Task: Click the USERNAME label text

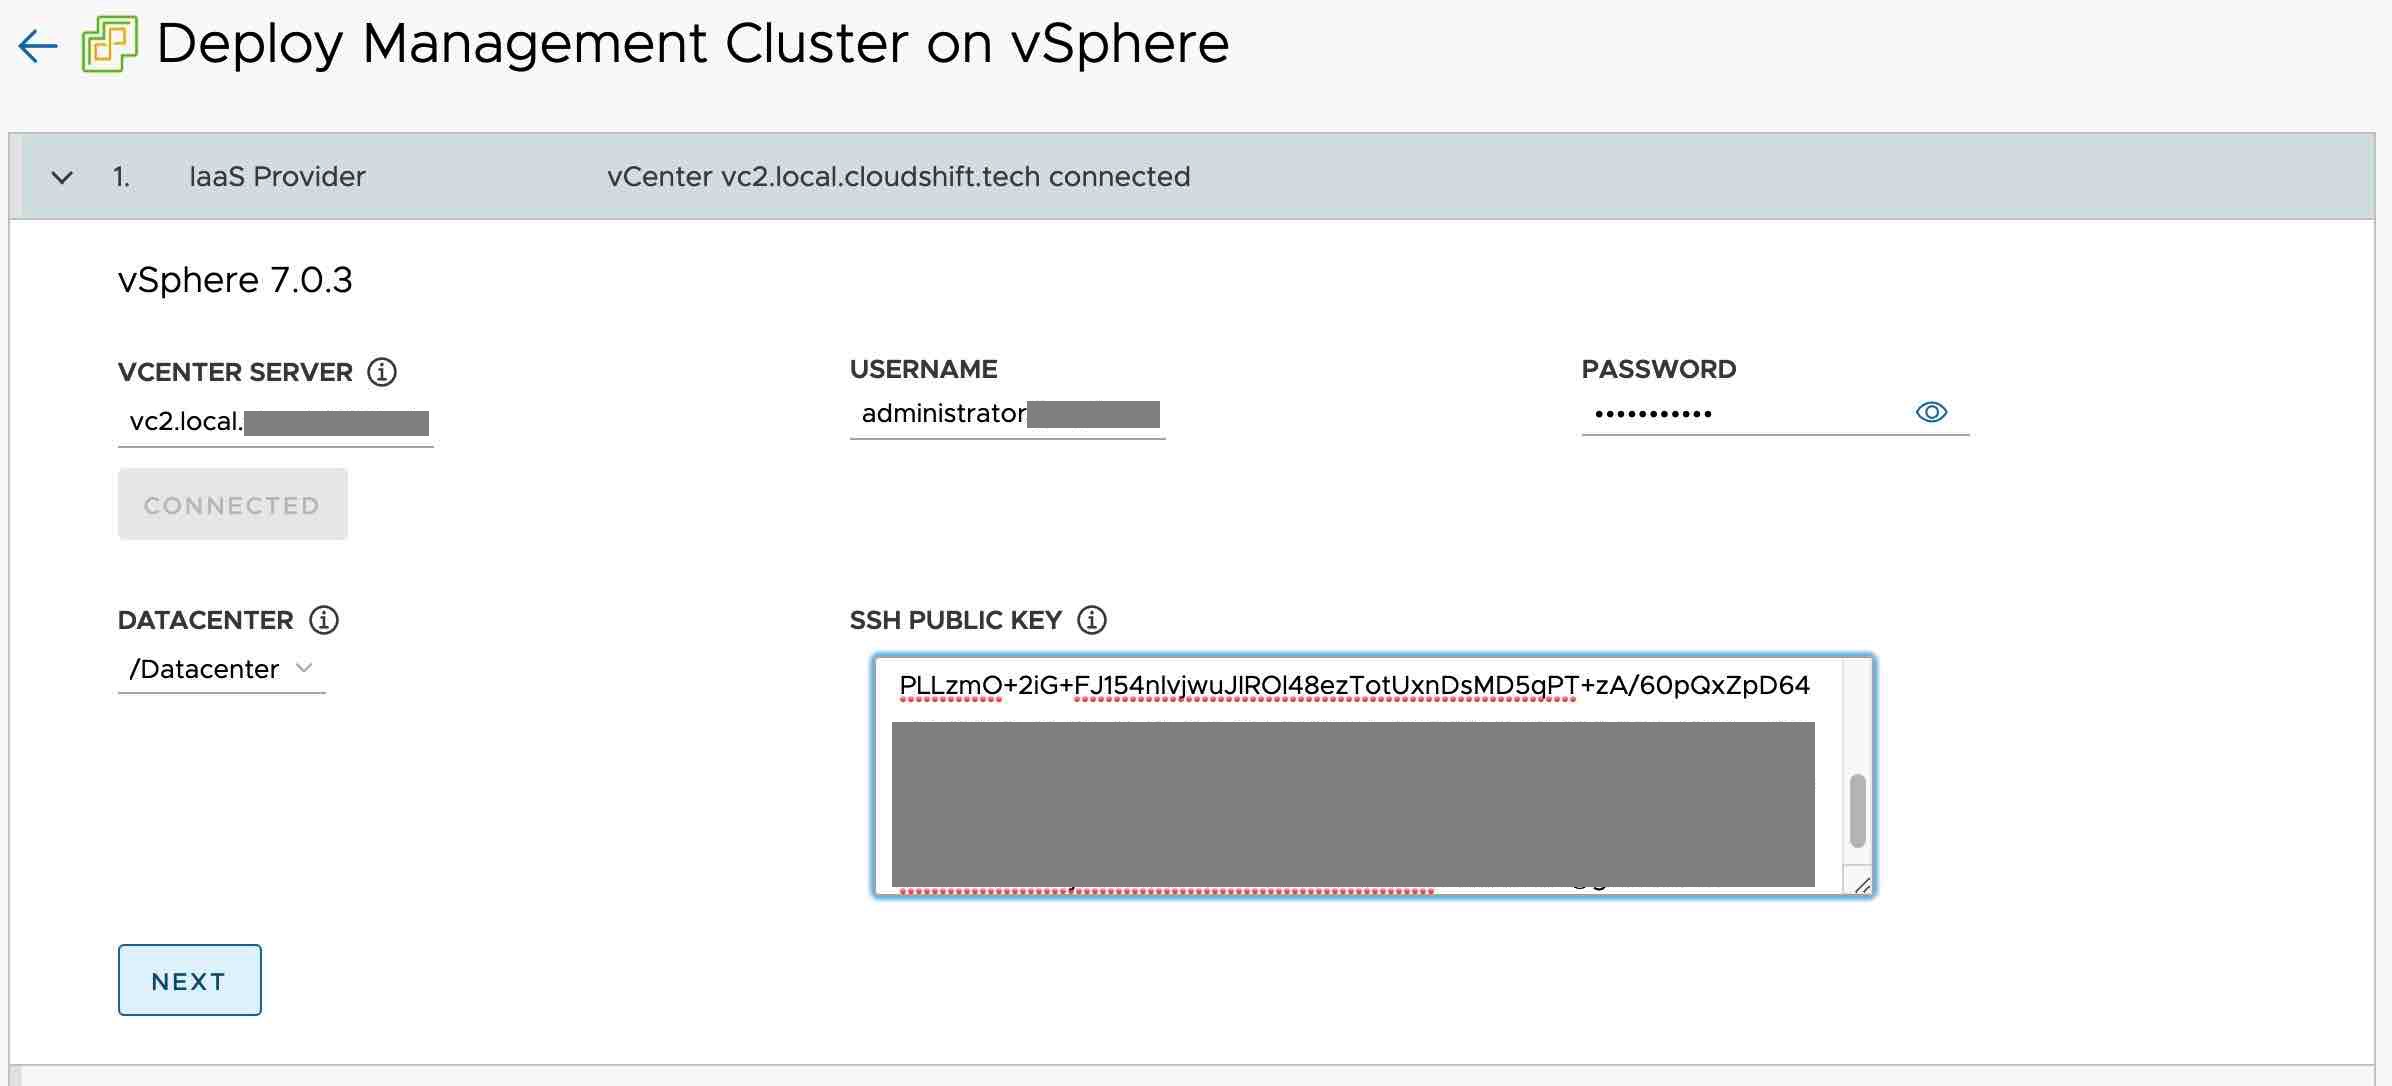Action: [x=923, y=369]
